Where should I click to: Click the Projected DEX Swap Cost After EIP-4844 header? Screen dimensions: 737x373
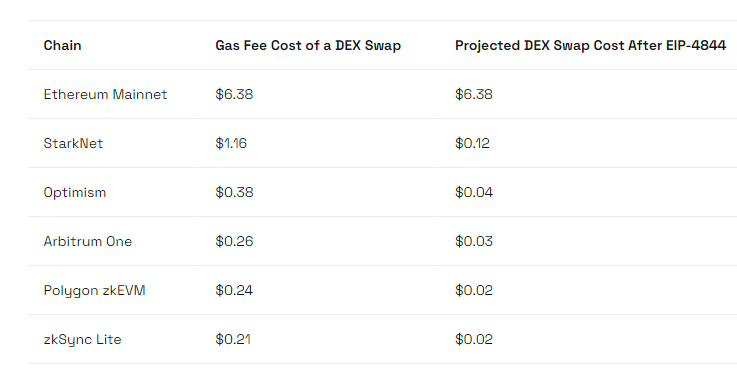tap(590, 46)
